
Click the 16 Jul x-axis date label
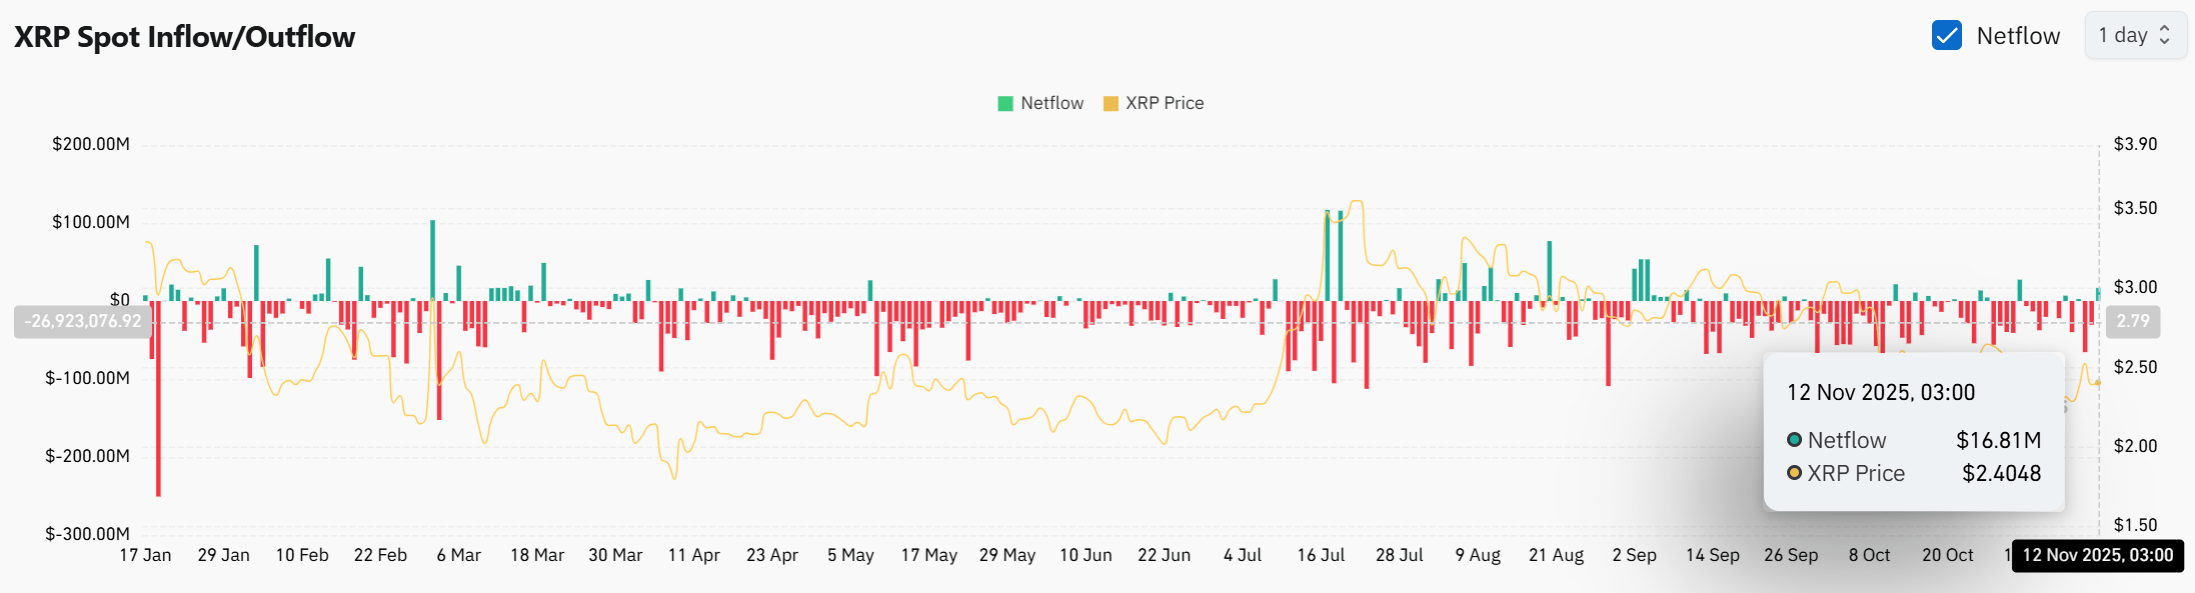(1320, 555)
